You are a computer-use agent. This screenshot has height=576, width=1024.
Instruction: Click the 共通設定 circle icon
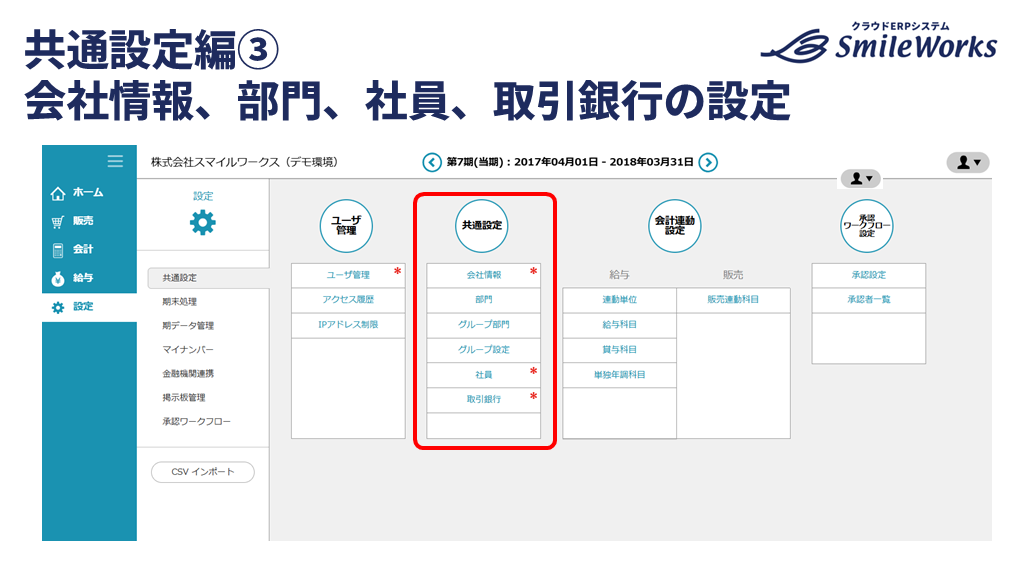pyautogui.click(x=482, y=226)
